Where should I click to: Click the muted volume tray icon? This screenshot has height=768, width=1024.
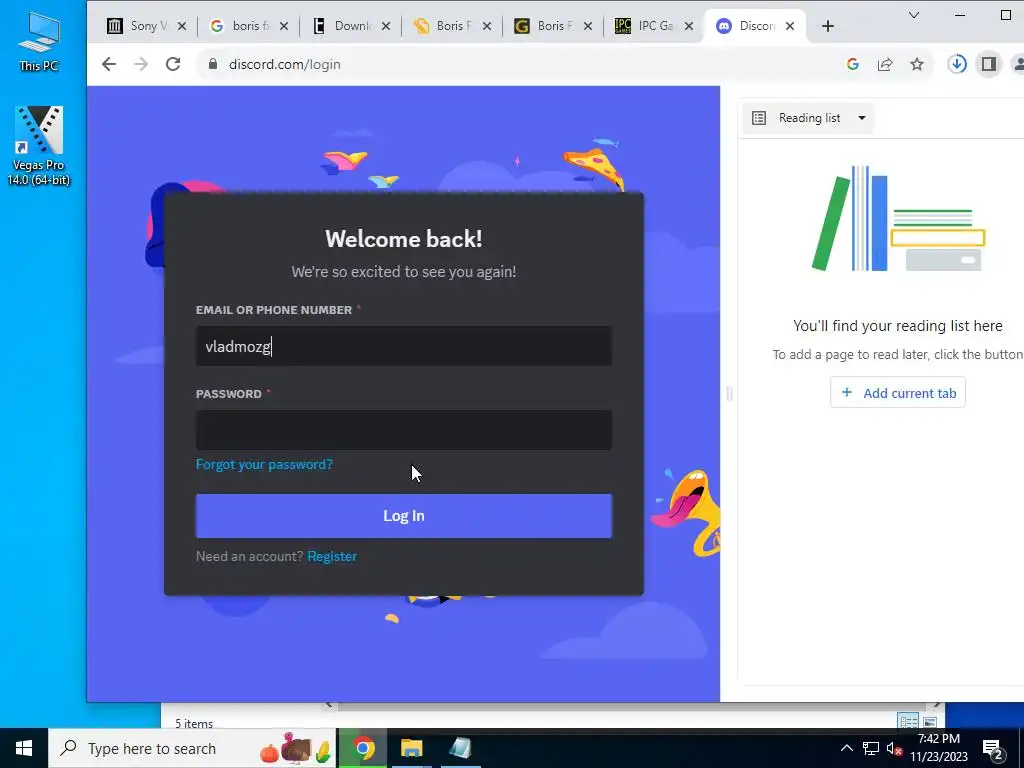894,749
